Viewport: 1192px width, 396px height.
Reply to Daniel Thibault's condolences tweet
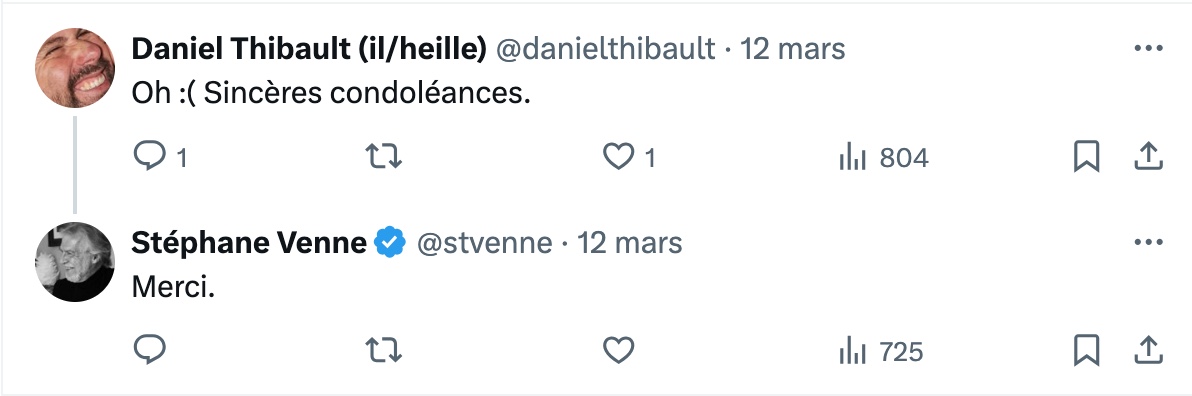click(x=150, y=157)
